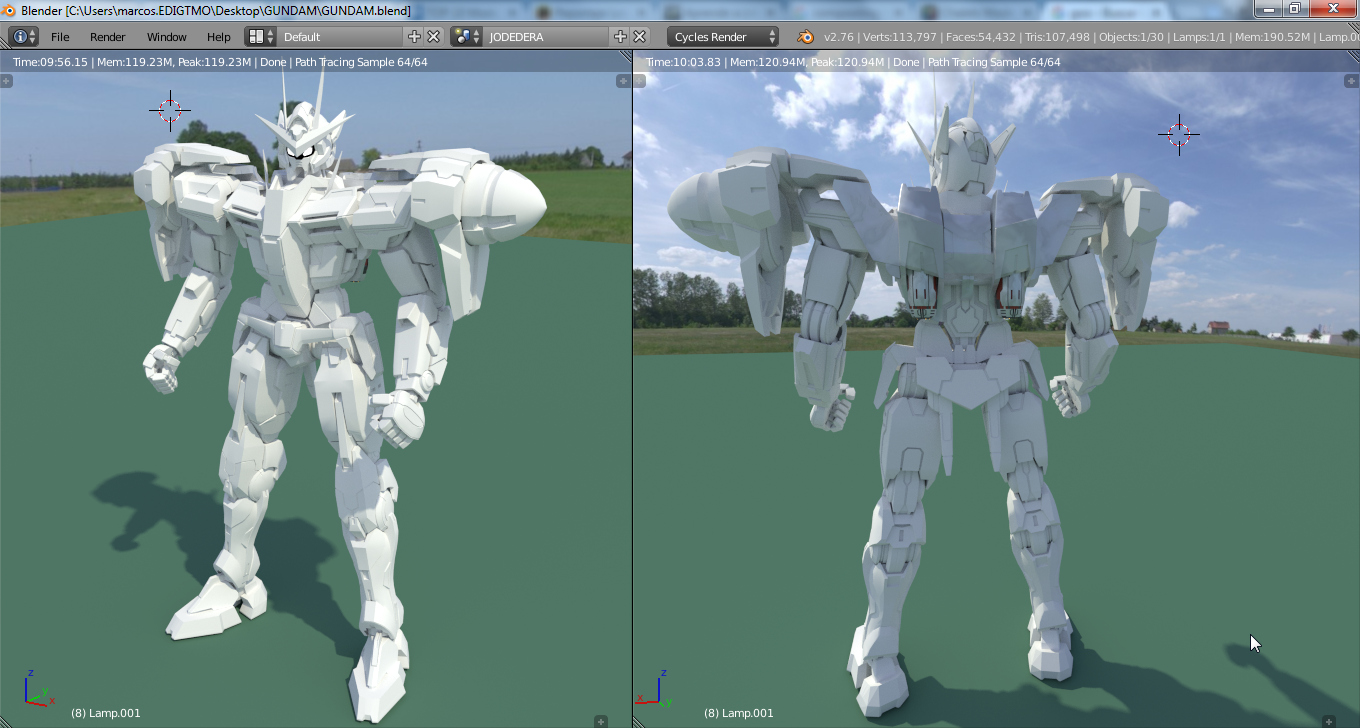Click (8) Lamp.001 label in left view
Viewport: 1360px width, 728px height.
(106, 713)
